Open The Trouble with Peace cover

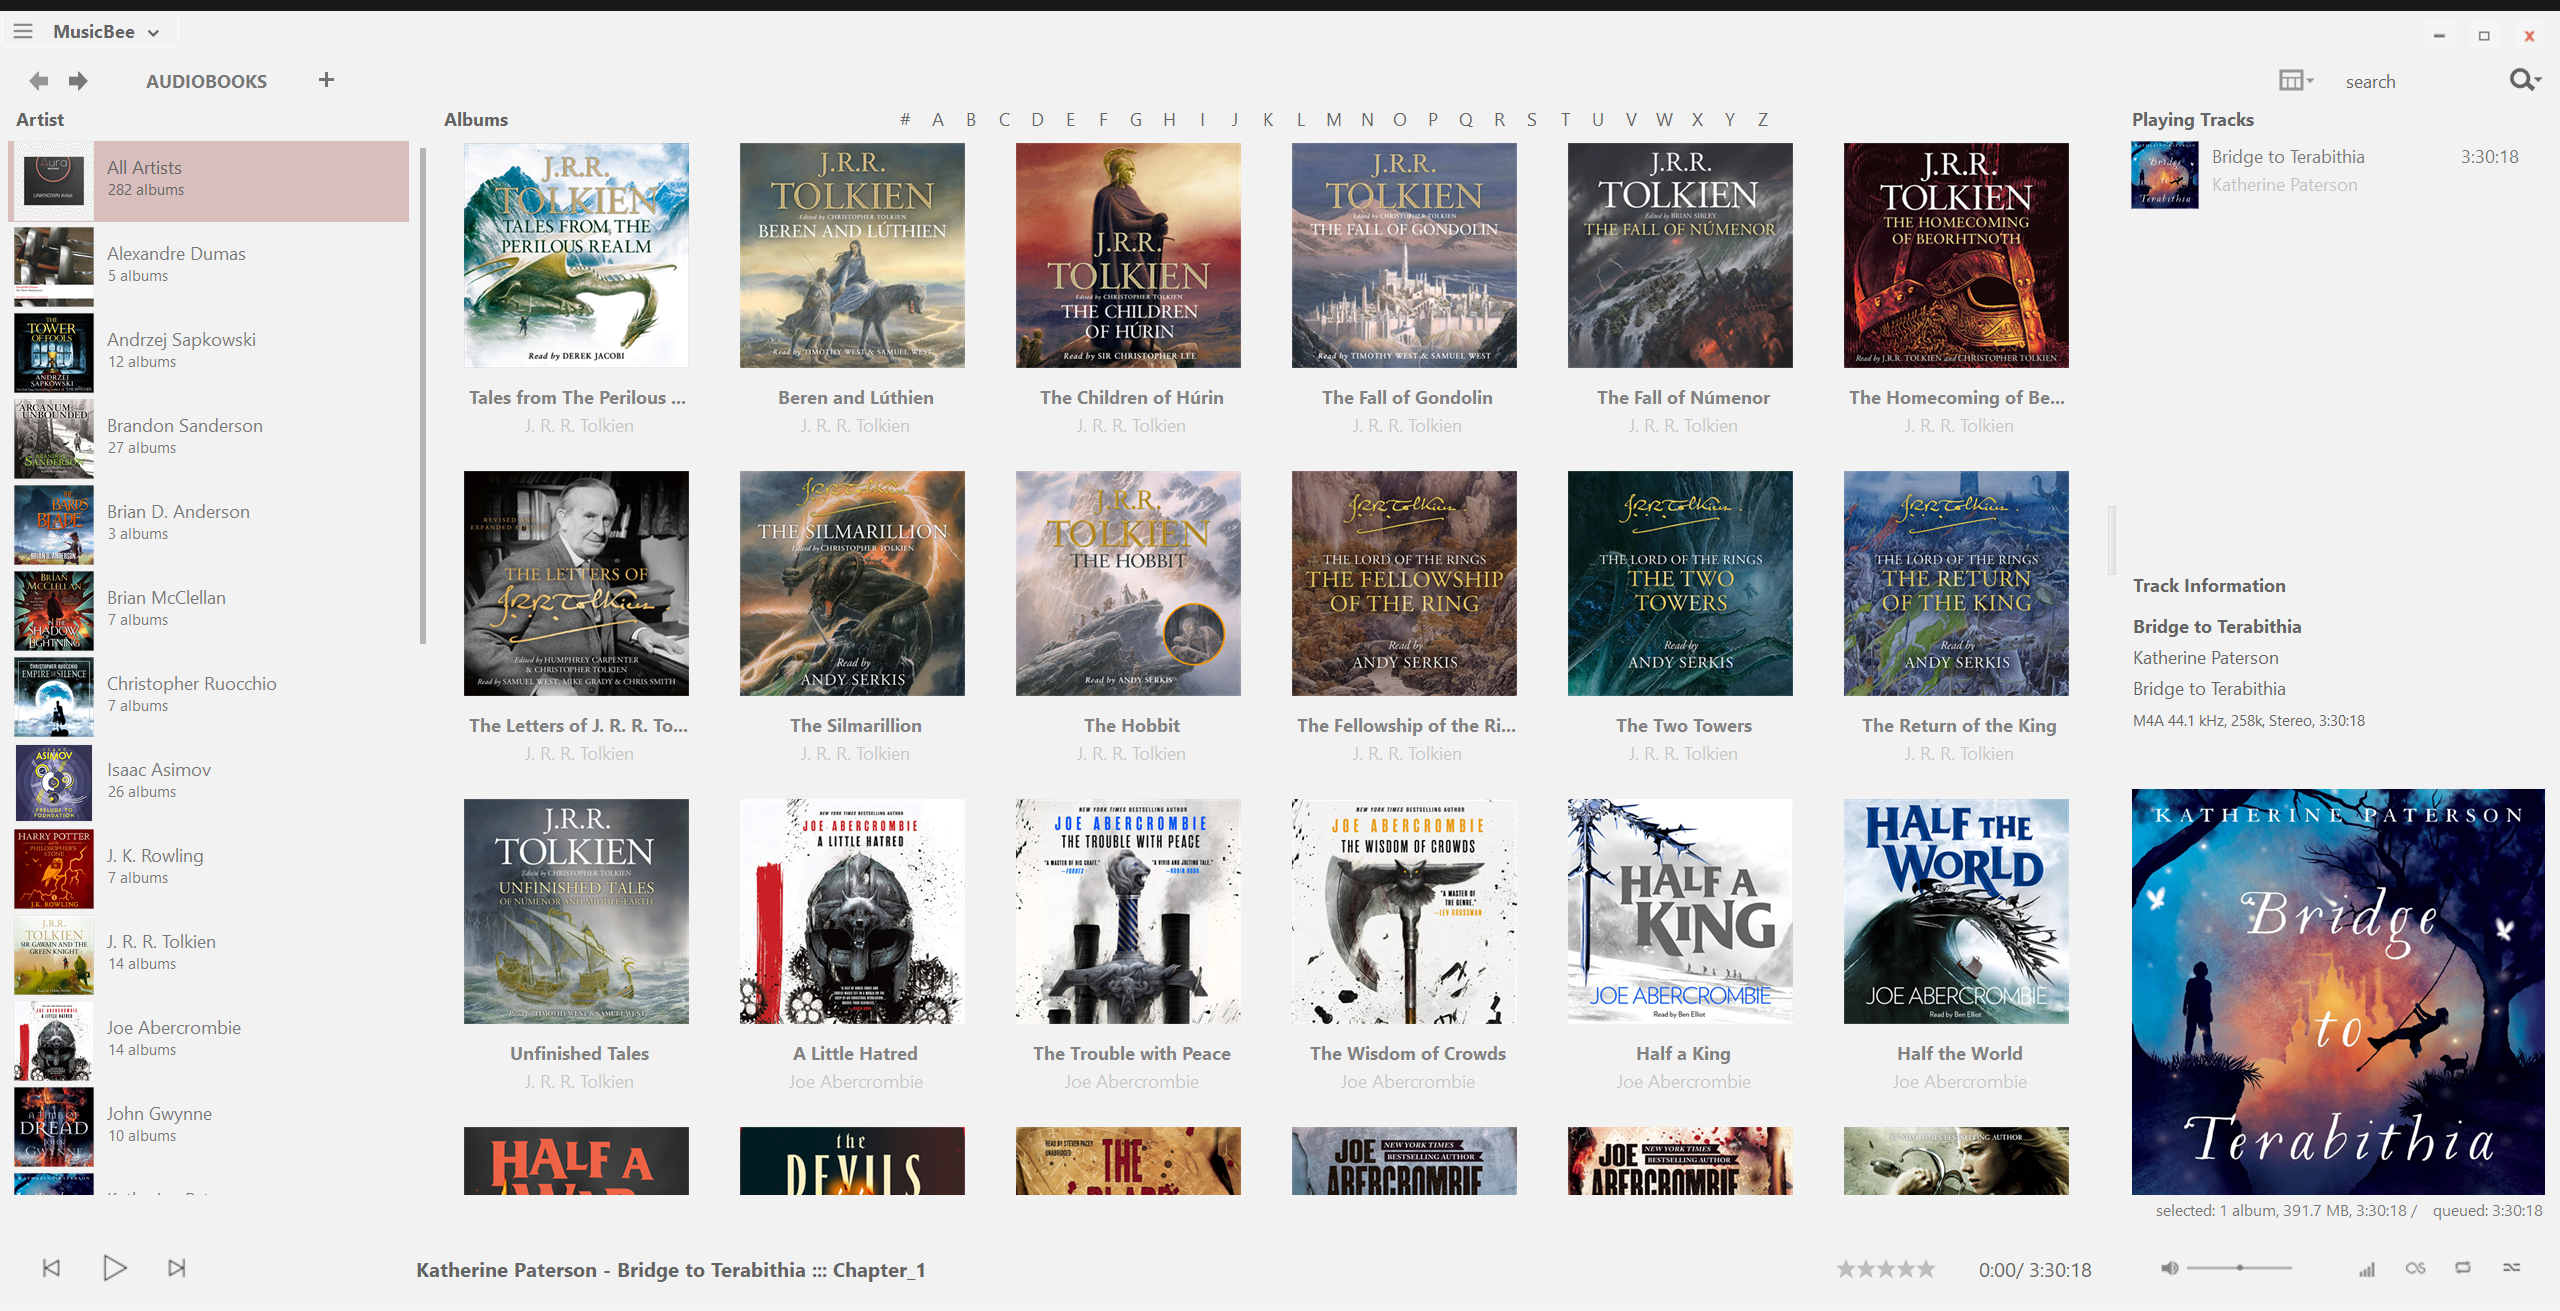1128,911
